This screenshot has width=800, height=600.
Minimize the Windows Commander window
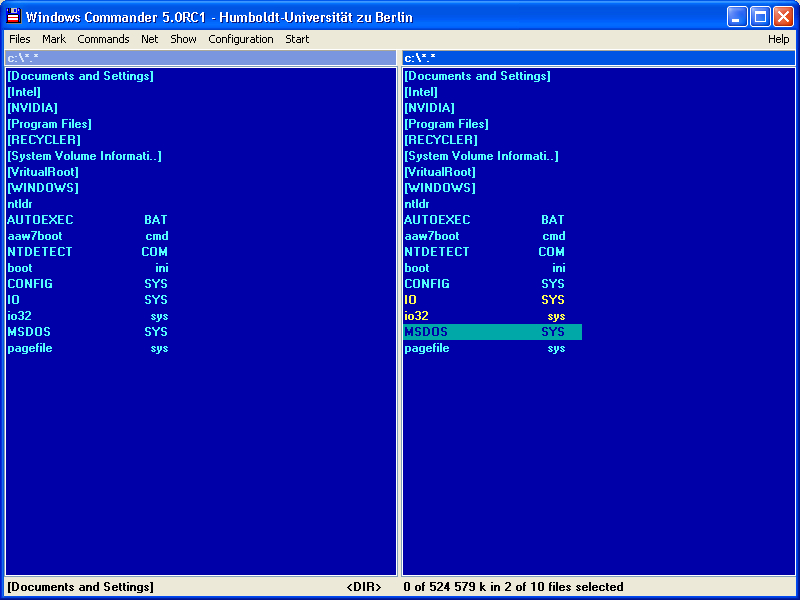click(x=737, y=17)
